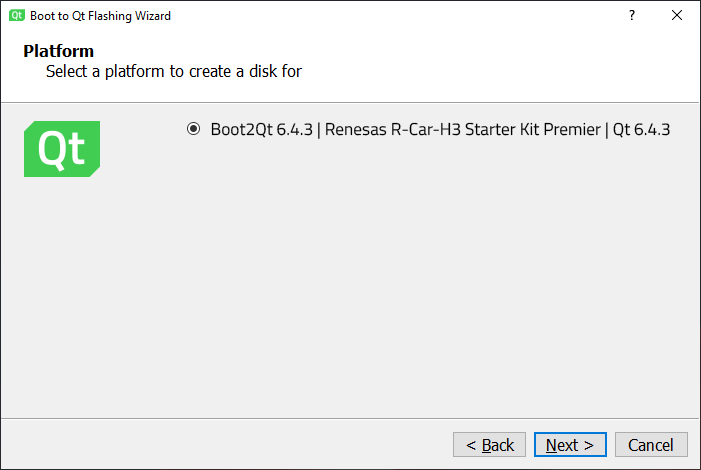Proceed with the Next button

(x=569, y=445)
